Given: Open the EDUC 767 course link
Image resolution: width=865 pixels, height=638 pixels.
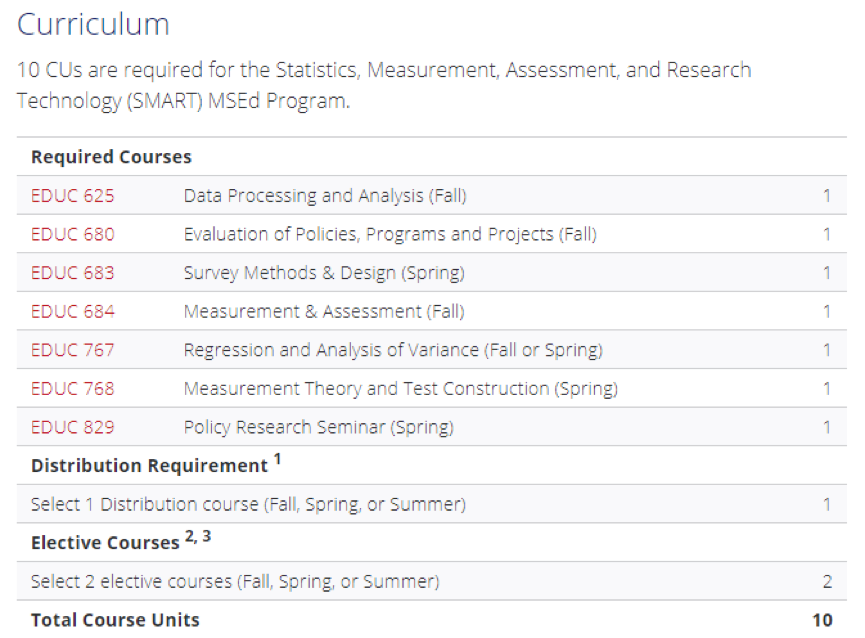Looking at the screenshot, I should [72, 350].
